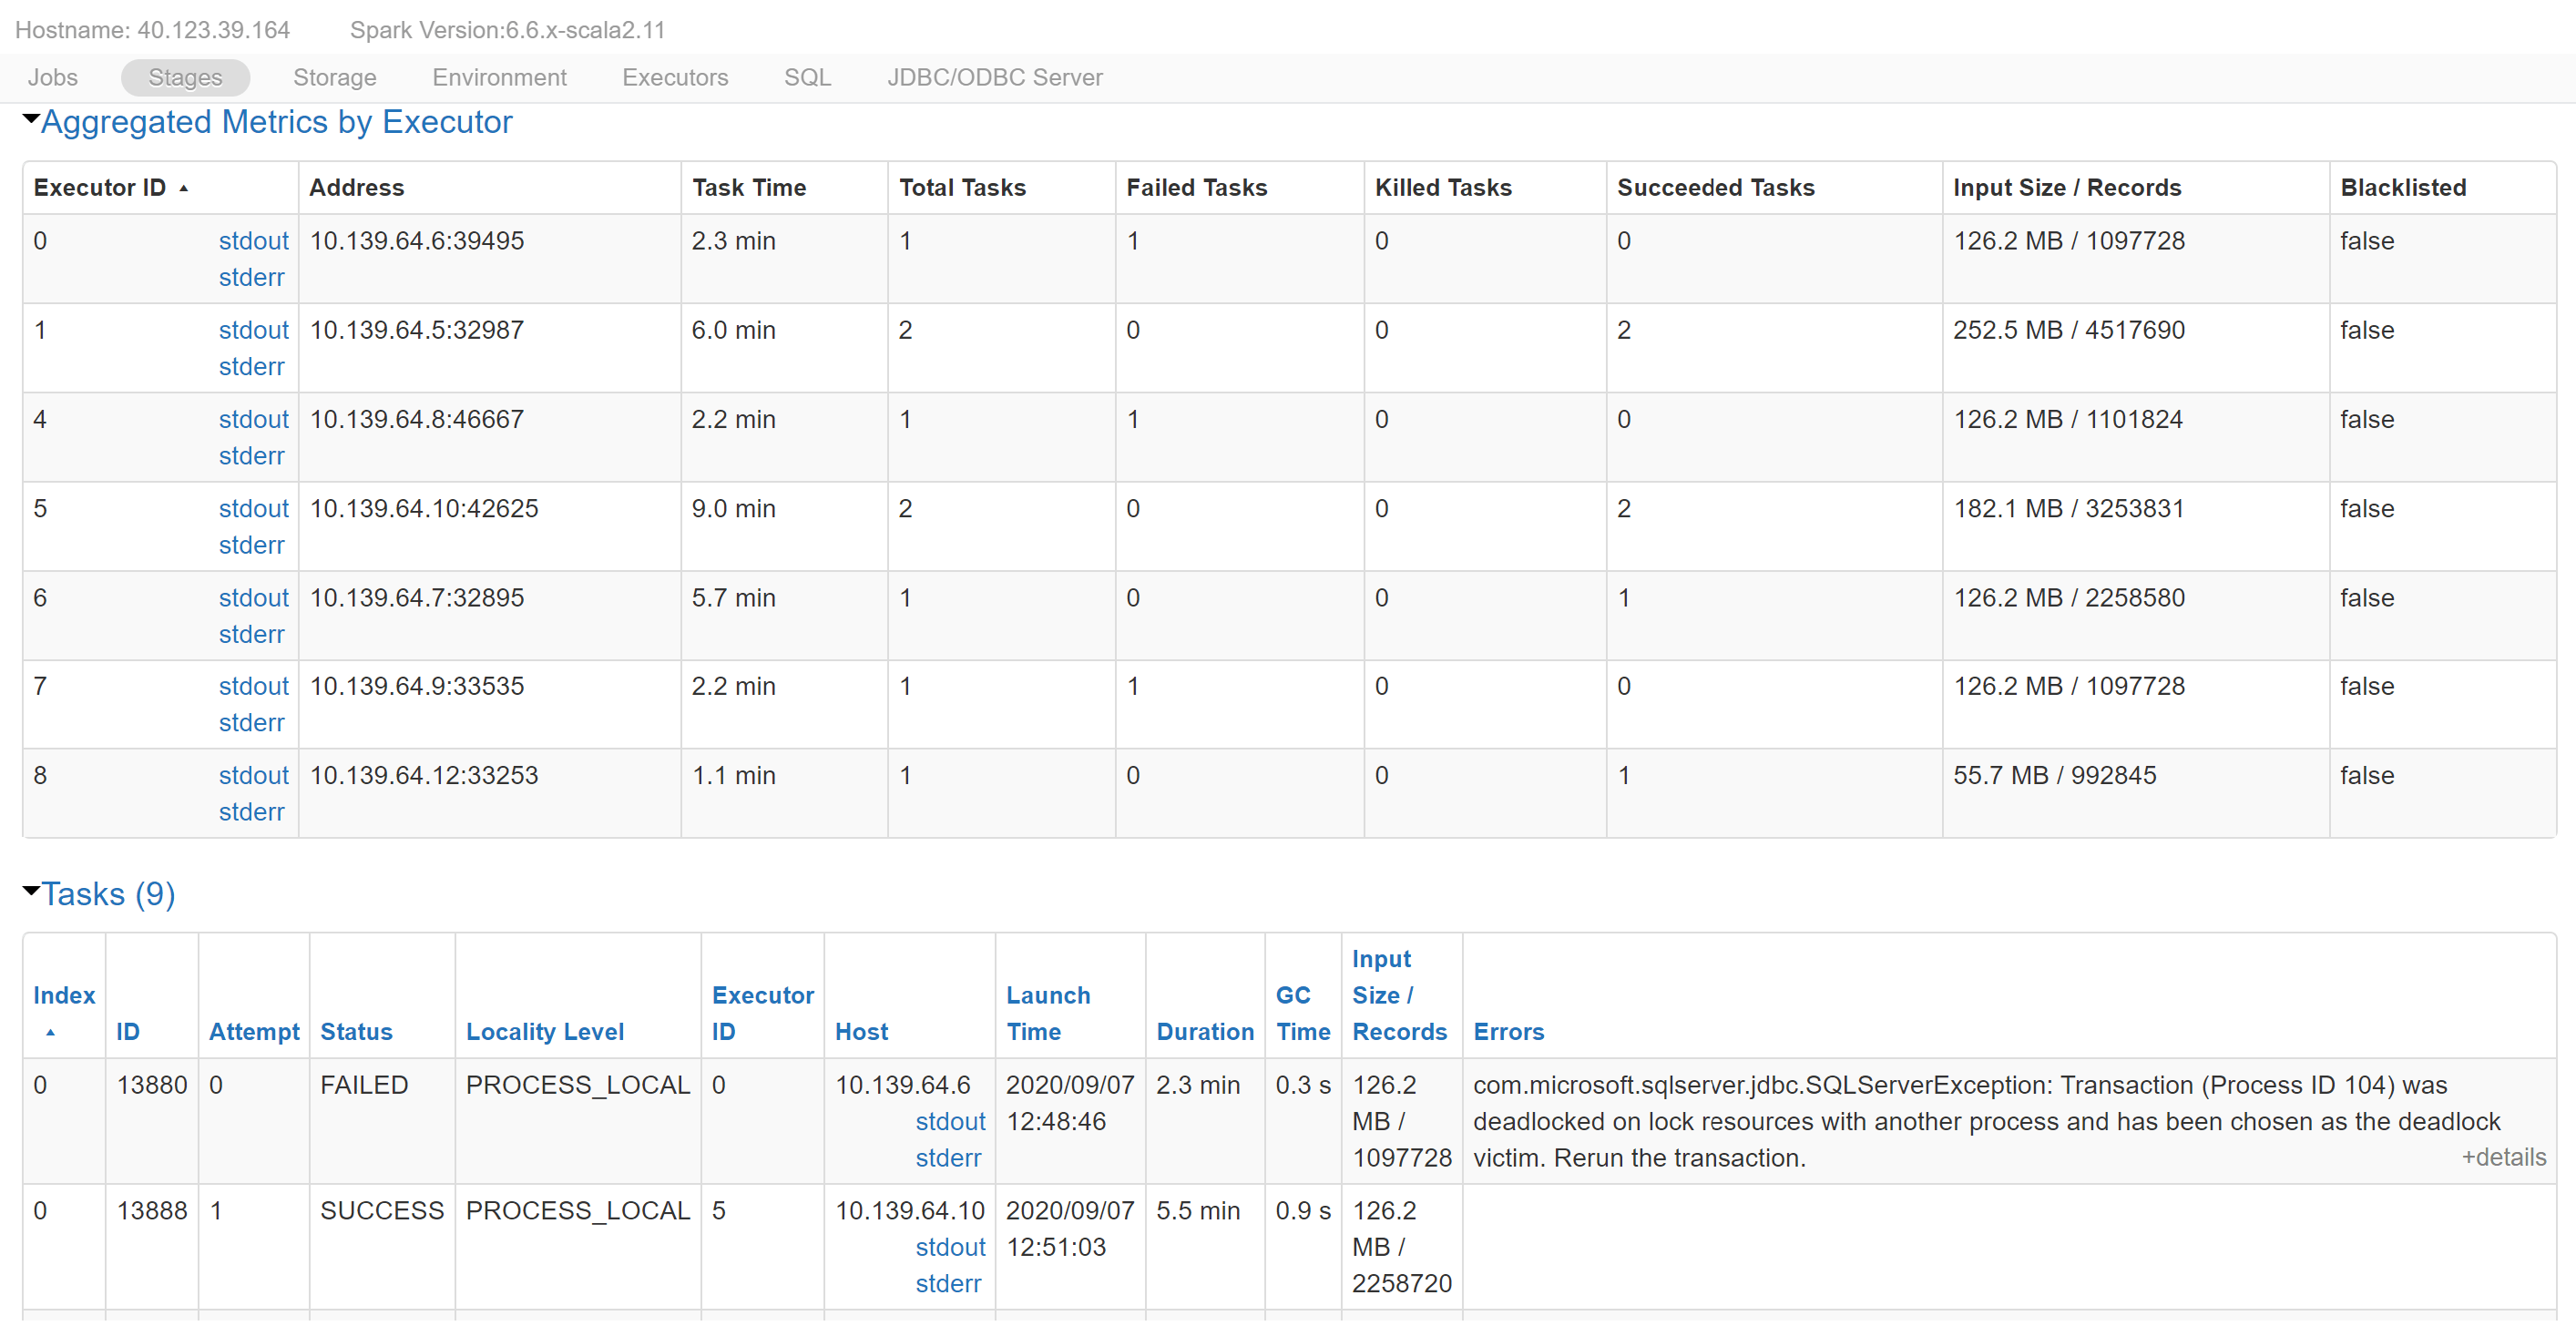
Task: Switch to the Storage tab
Action: pyautogui.click(x=334, y=77)
